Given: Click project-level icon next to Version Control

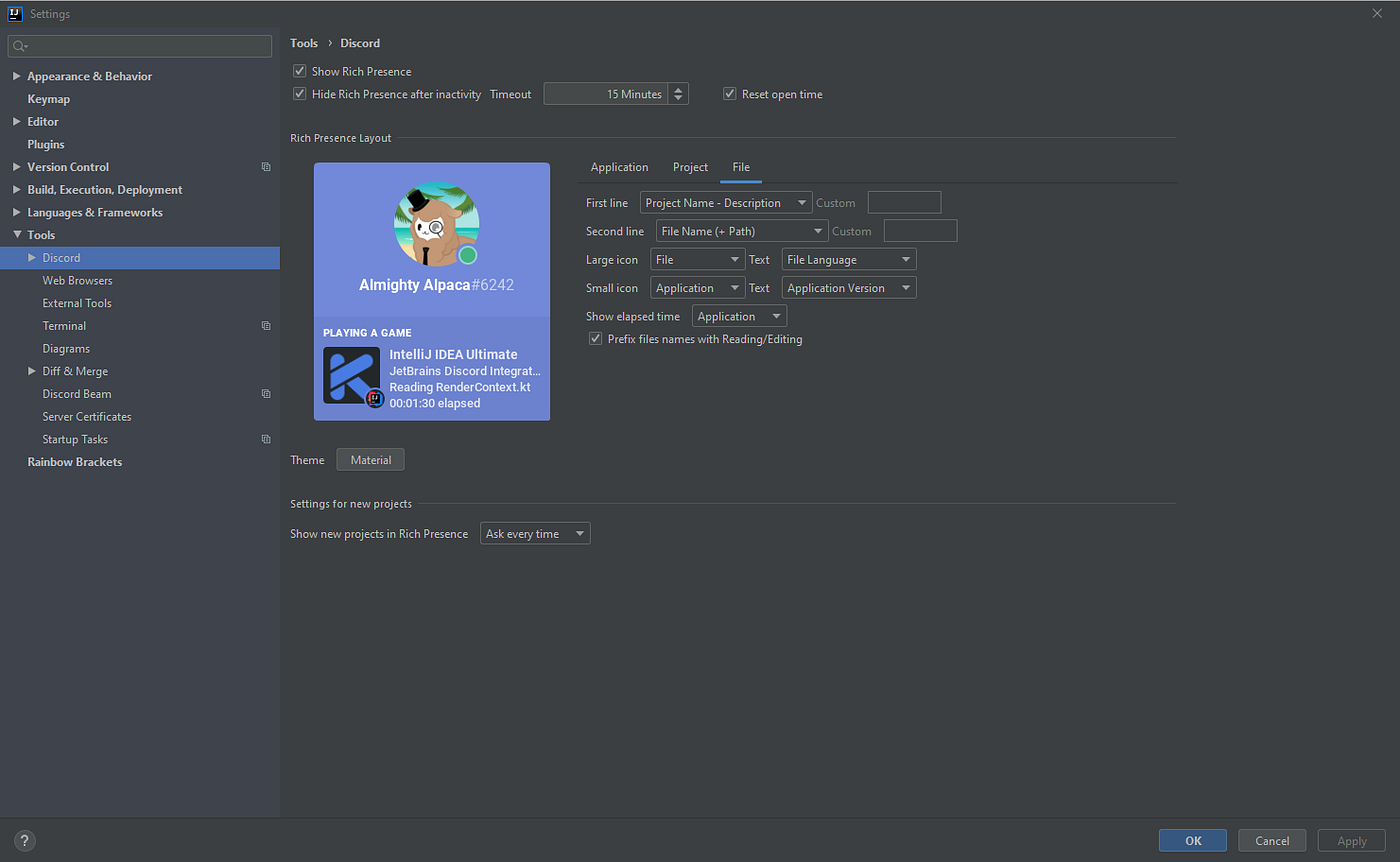Looking at the screenshot, I should coord(266,167).
